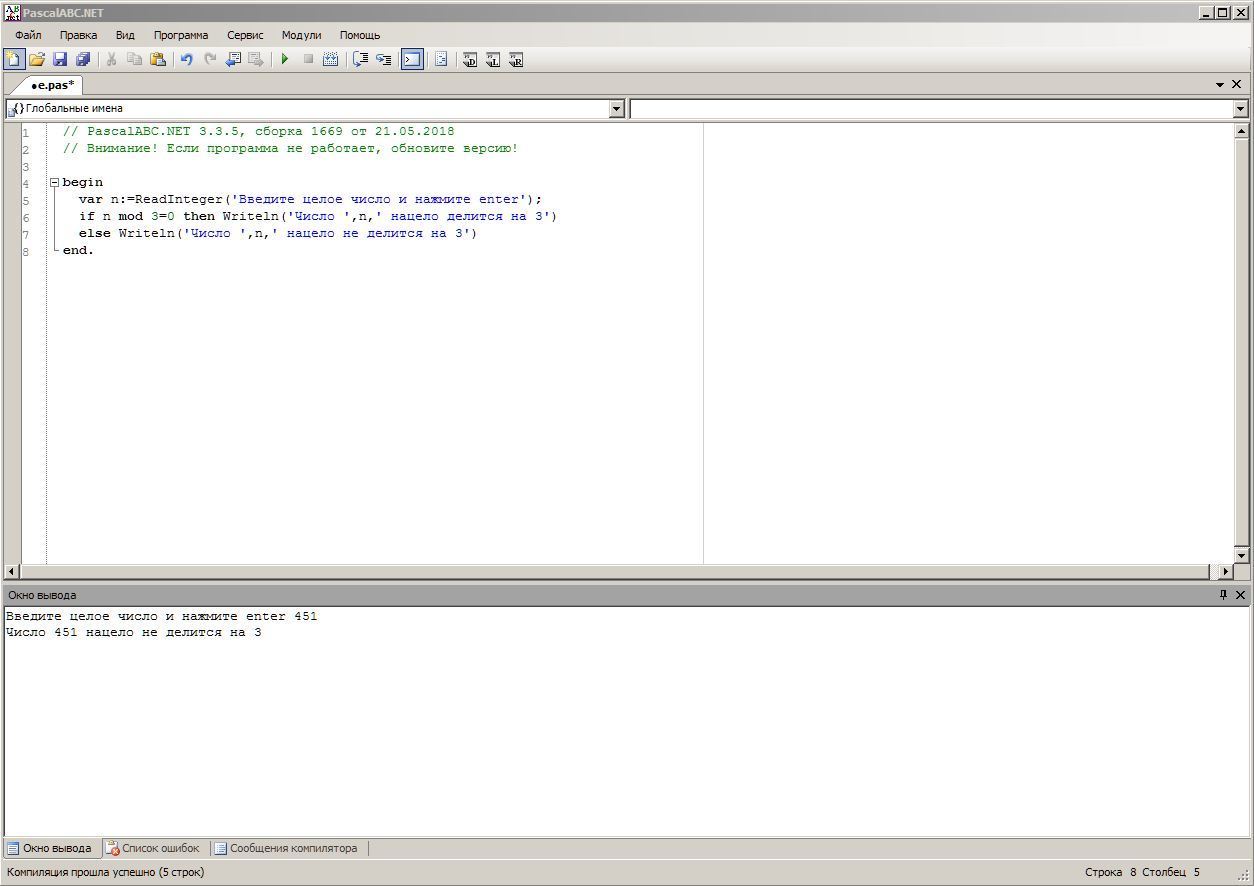Screen dimensions: 1254x886
Task: Pin the Окно вывода panel
Action: [1222, 595]
